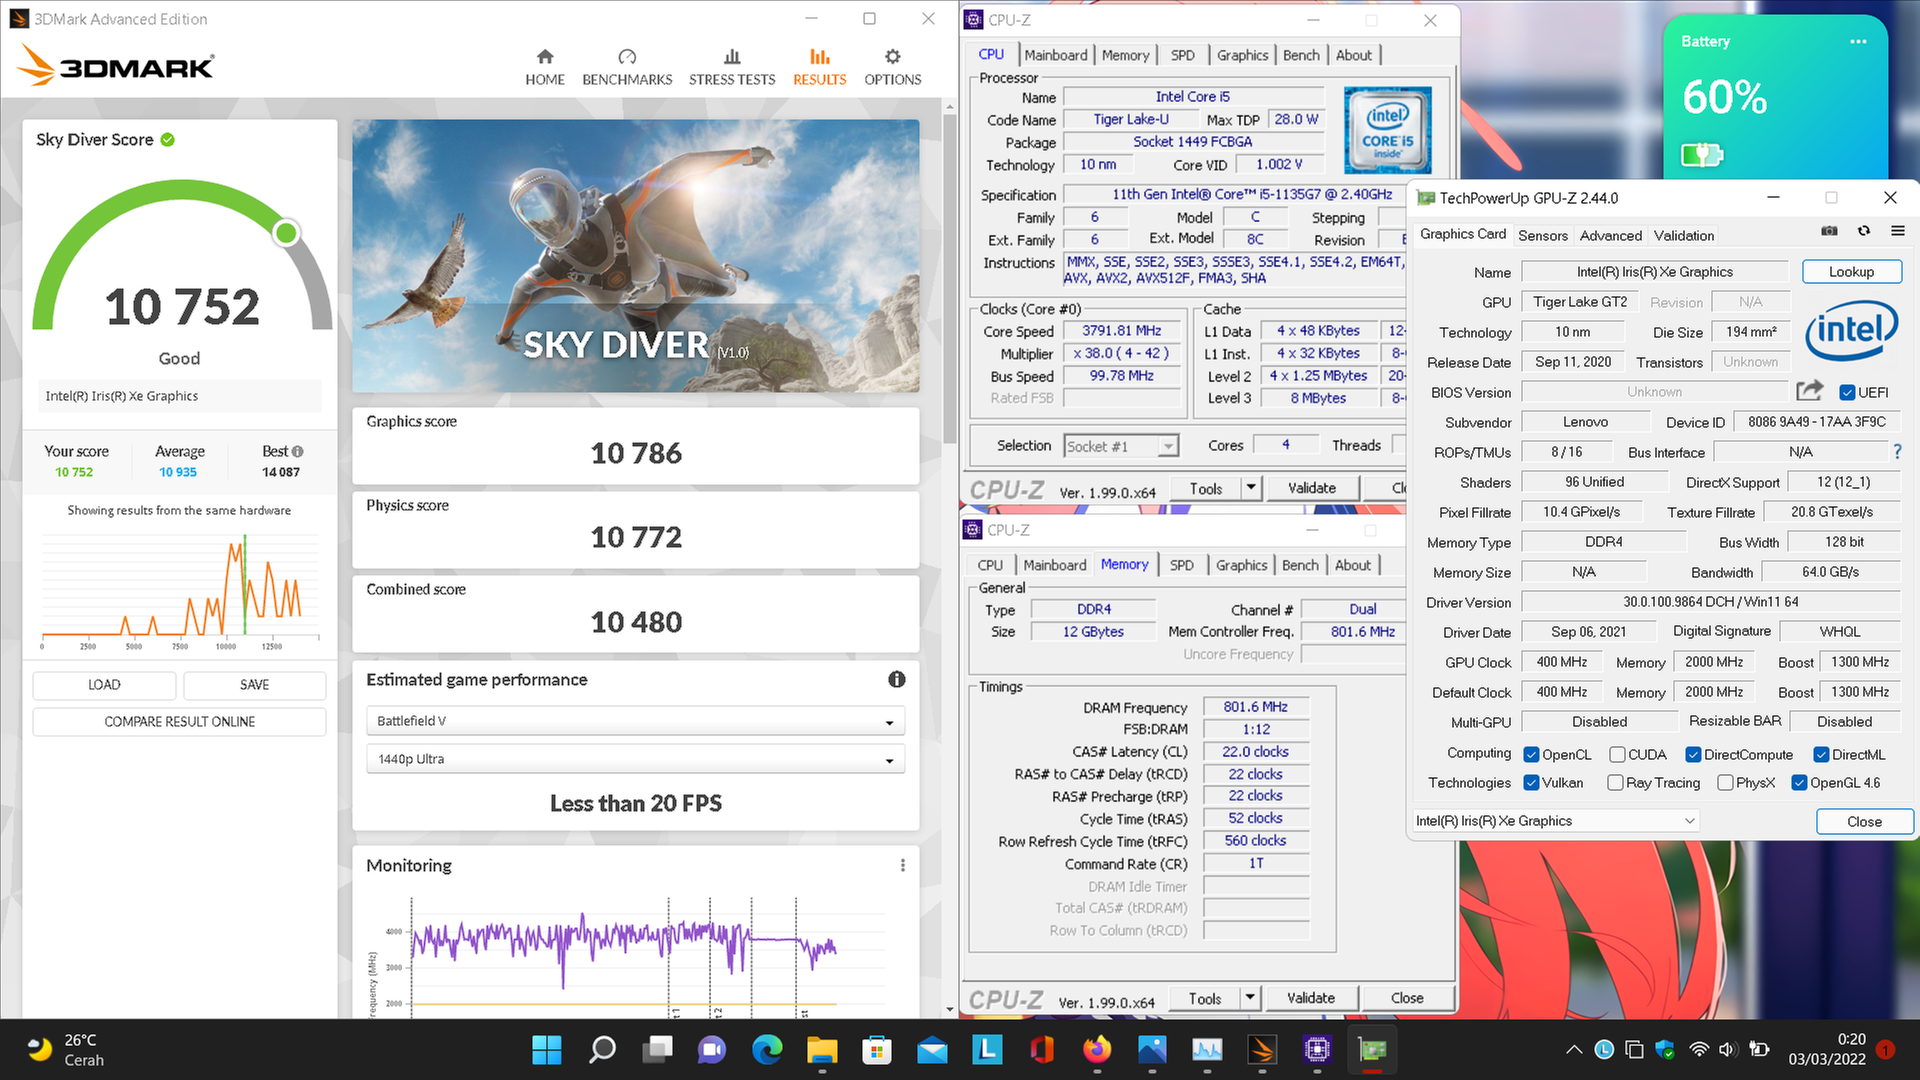The height and width of the screenshot is (1080, 1920).
Task: Refresh GPU-Z data with refresh icon
Action: [x=1864, y=231]
